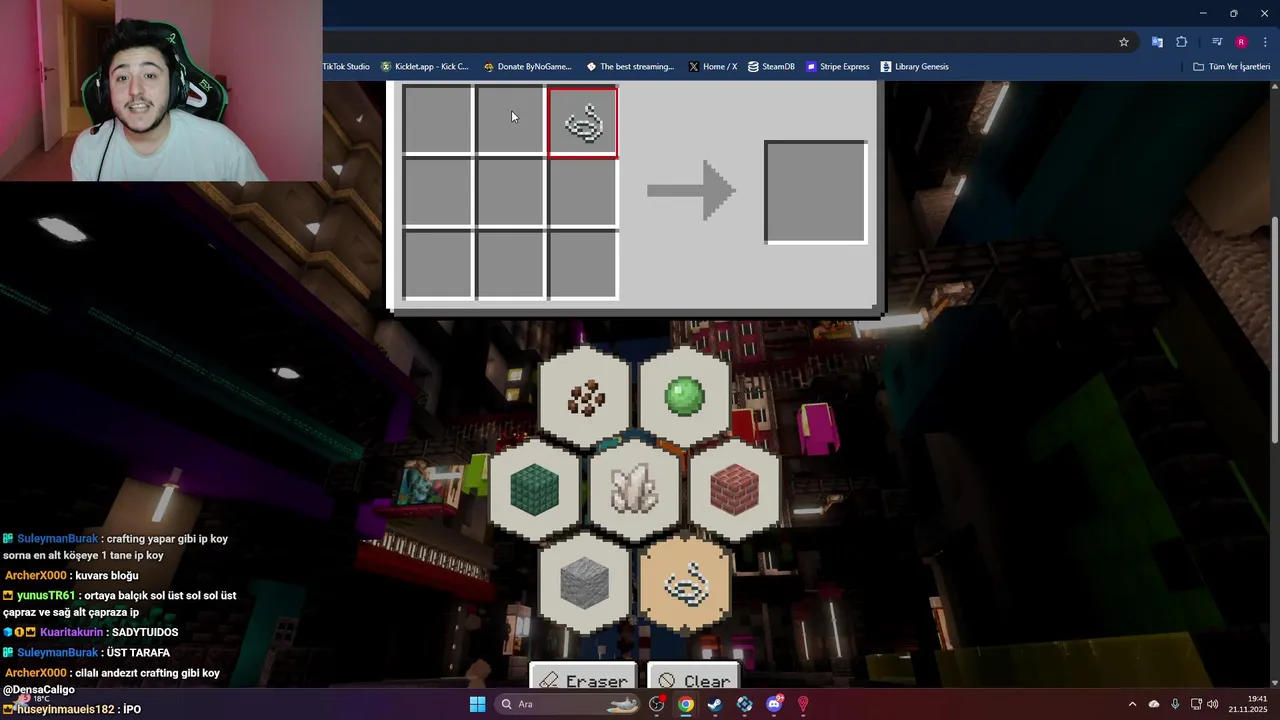Click the middle-right crafting grid slot
This screenshot has width=1280, height=720.
click(x=583, y=193)
